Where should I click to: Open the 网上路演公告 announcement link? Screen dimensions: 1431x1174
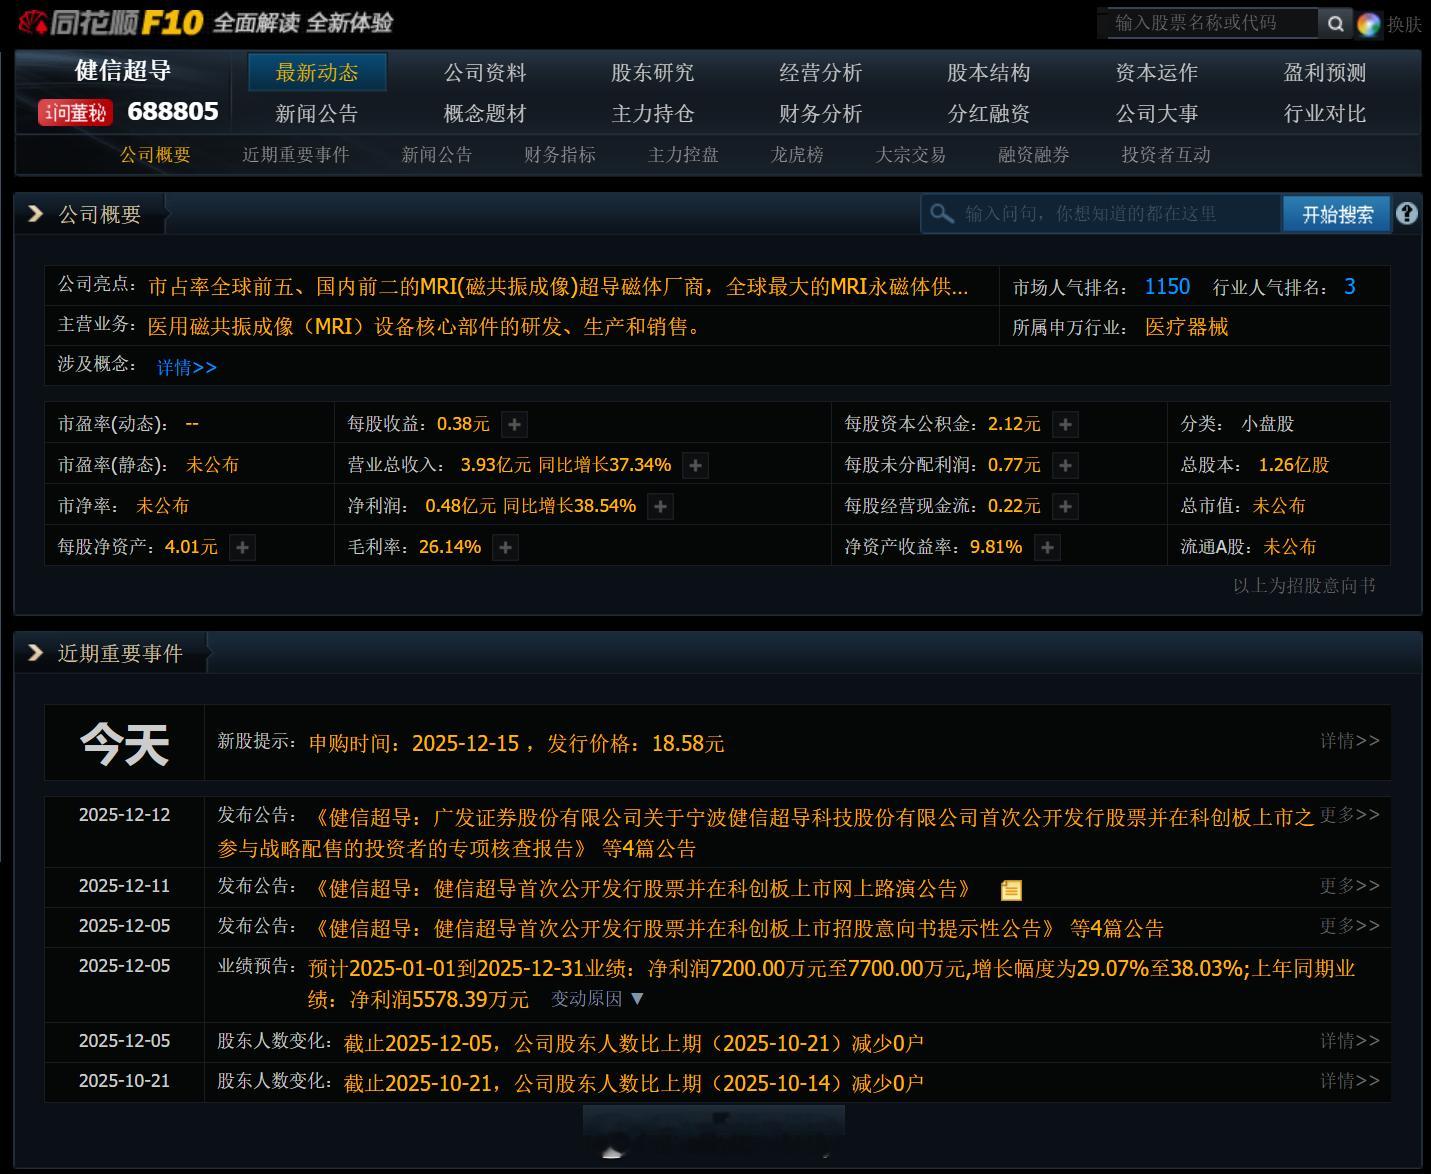(x=642, y=888)
